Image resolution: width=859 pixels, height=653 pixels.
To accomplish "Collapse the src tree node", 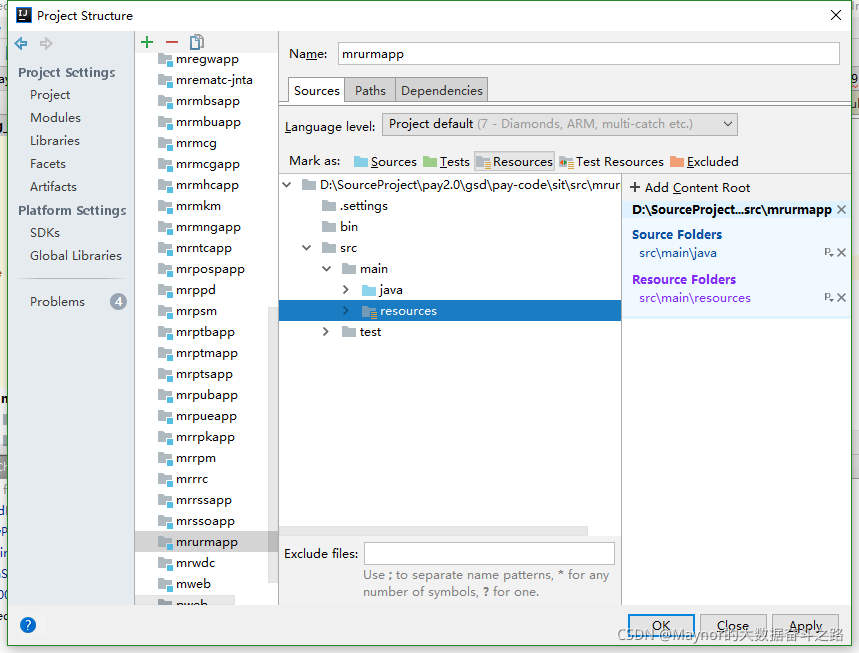I will 307,247.
